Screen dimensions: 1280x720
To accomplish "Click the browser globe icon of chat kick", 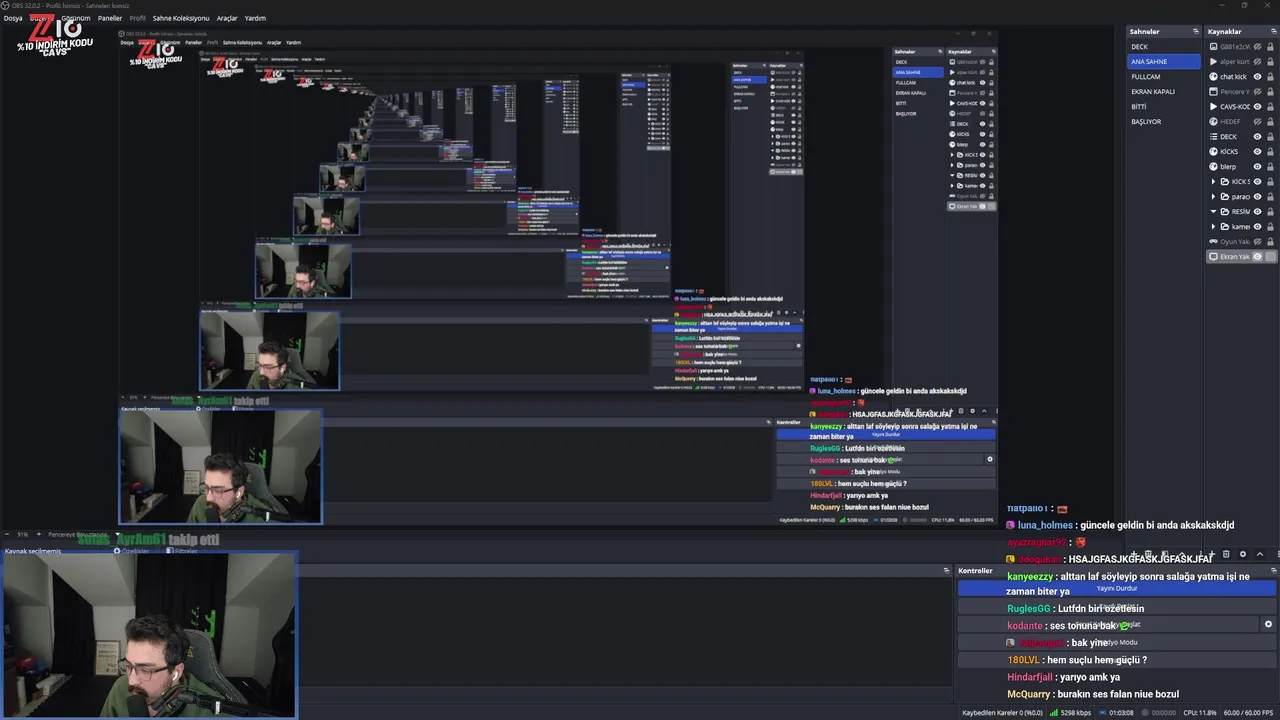I will 1213,77.
